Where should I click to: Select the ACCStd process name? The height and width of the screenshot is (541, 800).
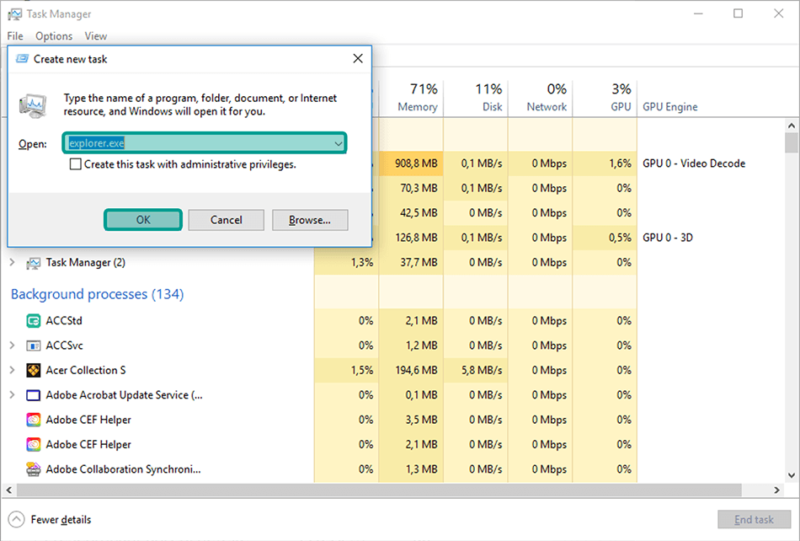(x=64, y=321)
